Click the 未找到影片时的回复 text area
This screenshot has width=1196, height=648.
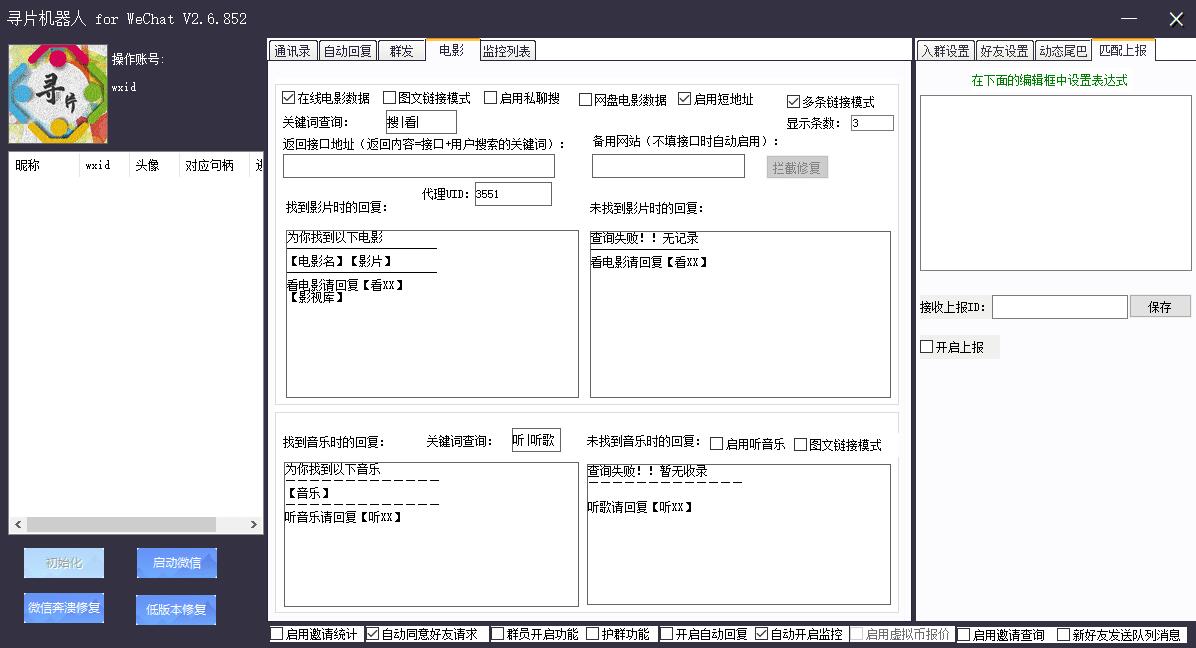point(740,314)
